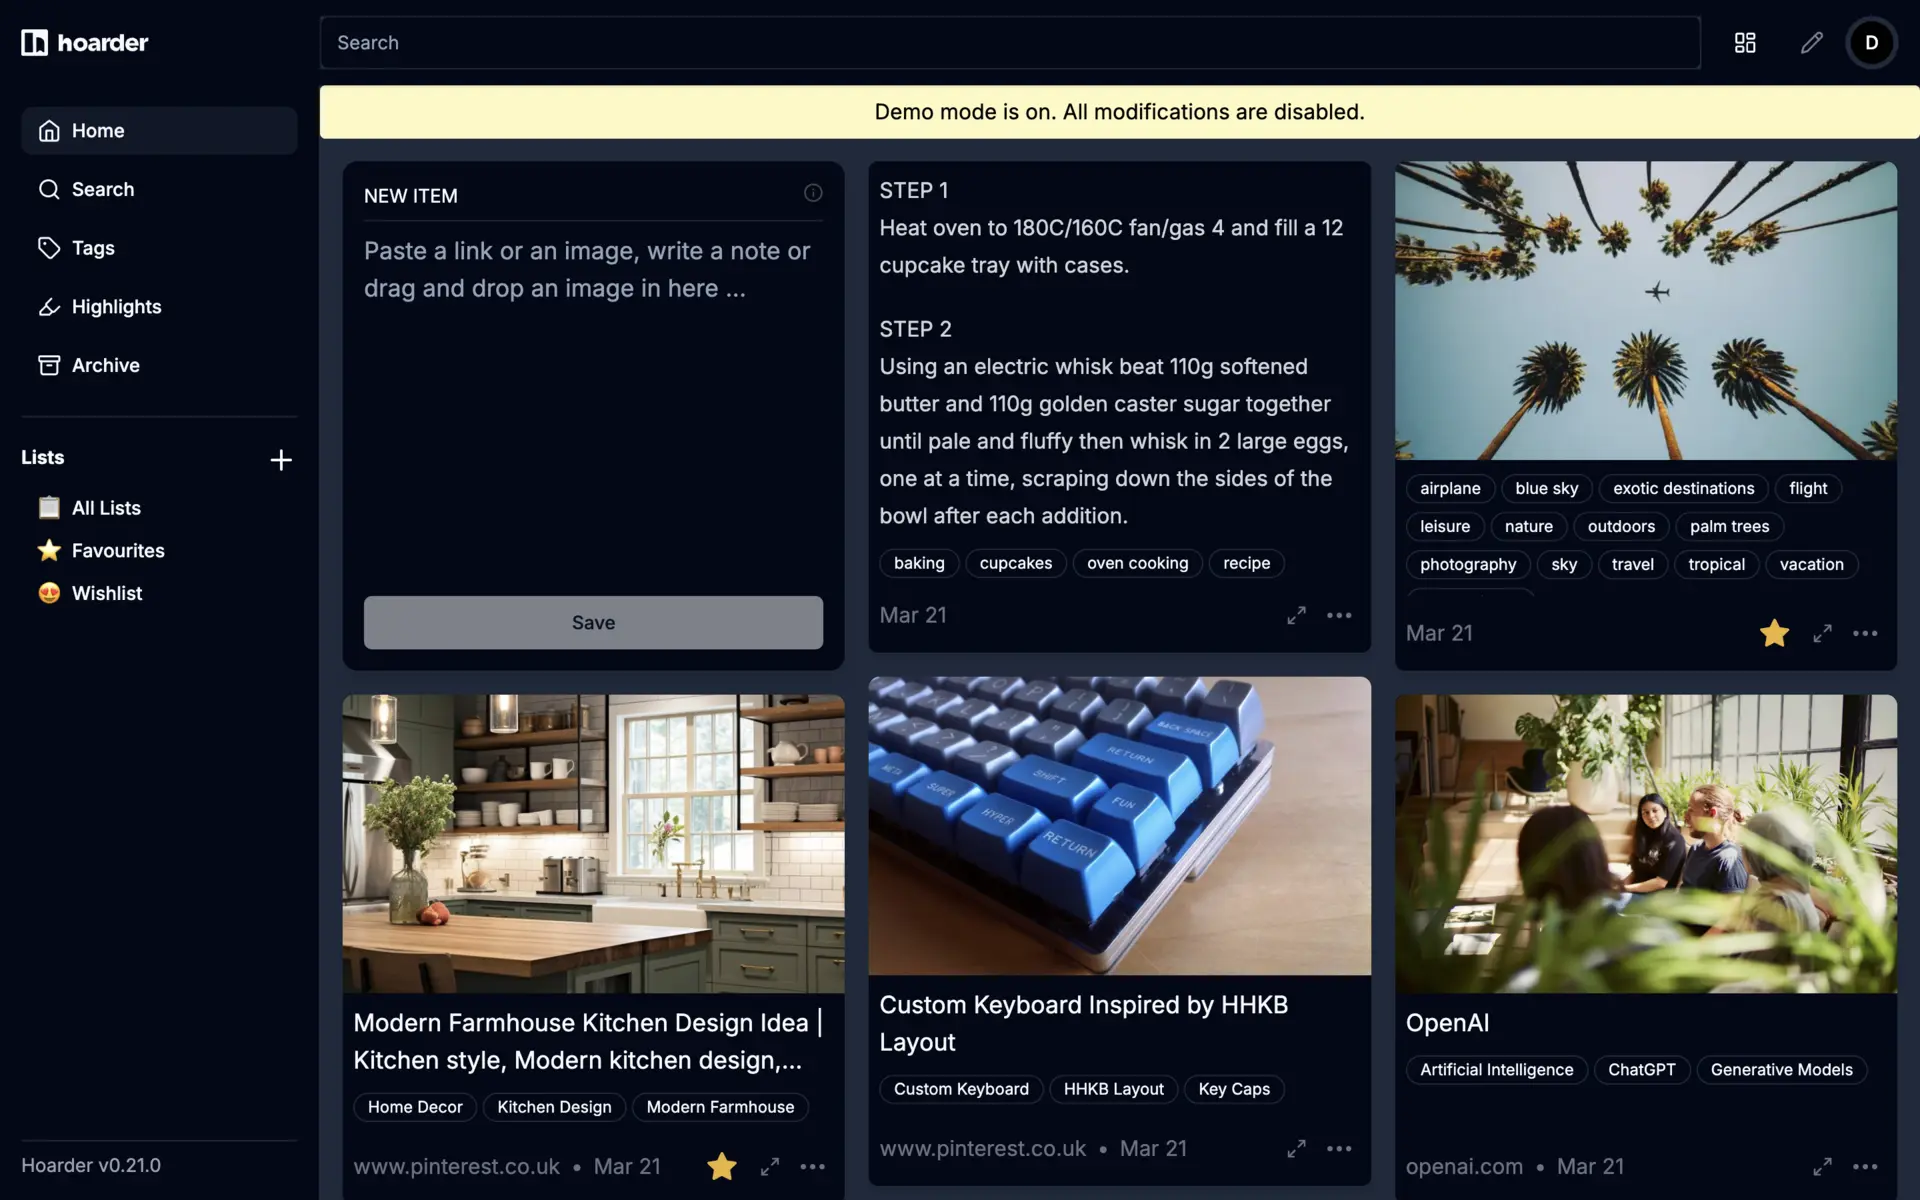Click the pencil edit icon in header
The width and height of the screenshot is (1920, 1200).
[1811, 43]
